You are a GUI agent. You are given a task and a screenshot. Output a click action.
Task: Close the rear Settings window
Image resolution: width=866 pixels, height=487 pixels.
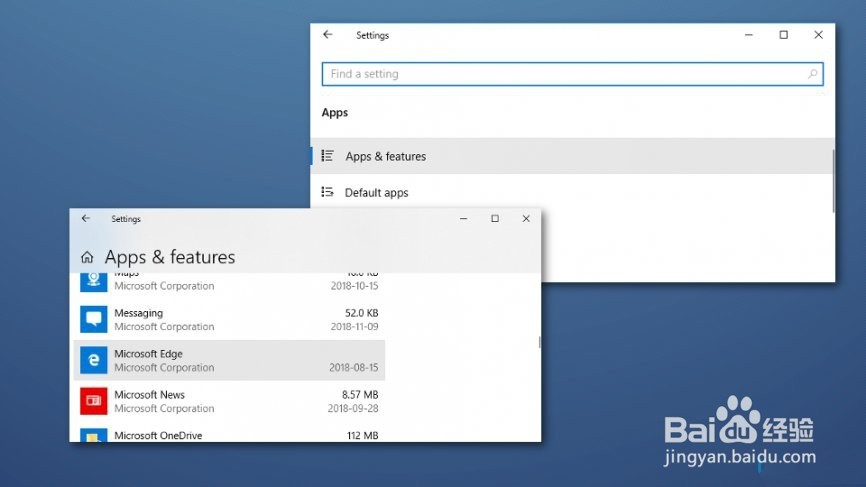click(819, 35)
